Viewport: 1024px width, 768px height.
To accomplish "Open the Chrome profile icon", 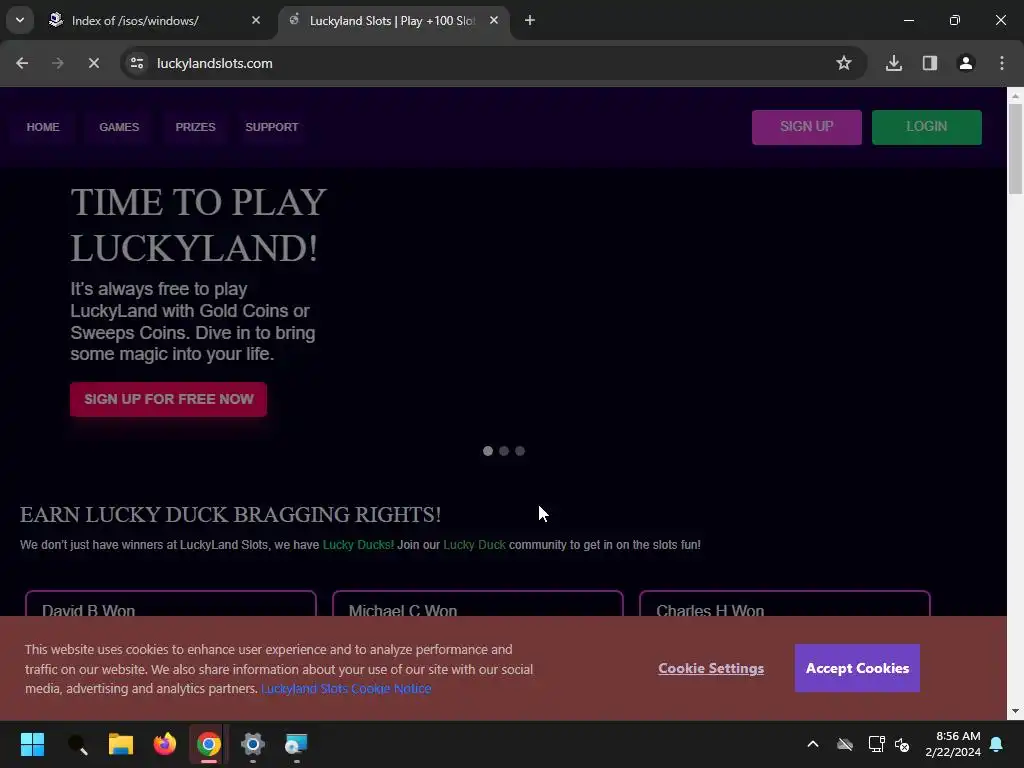I will coord(966,63).
